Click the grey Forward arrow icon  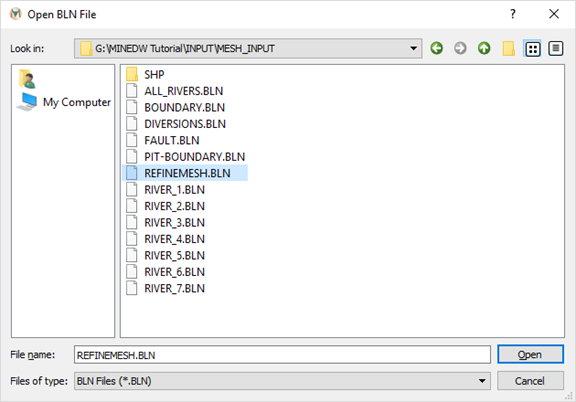click(x=460, y=48)
